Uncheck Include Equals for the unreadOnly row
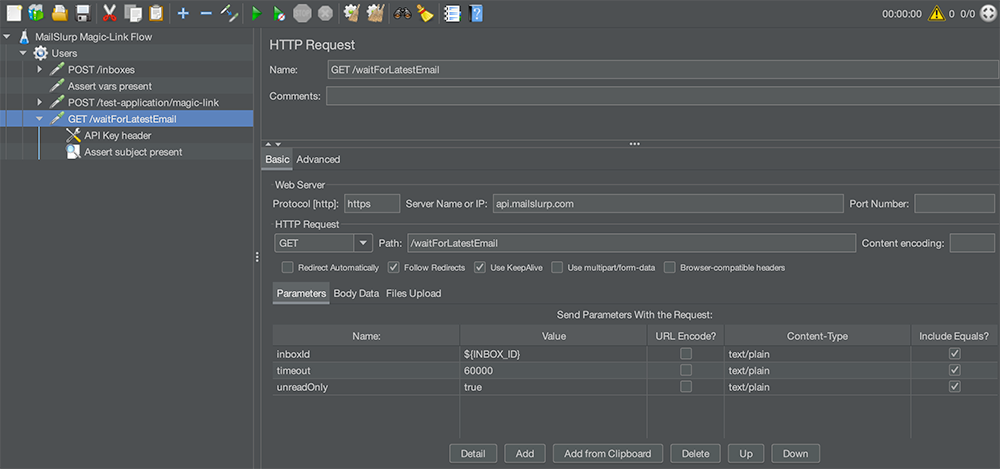The width and height of the screenshot is (1000, 469). 955,387
